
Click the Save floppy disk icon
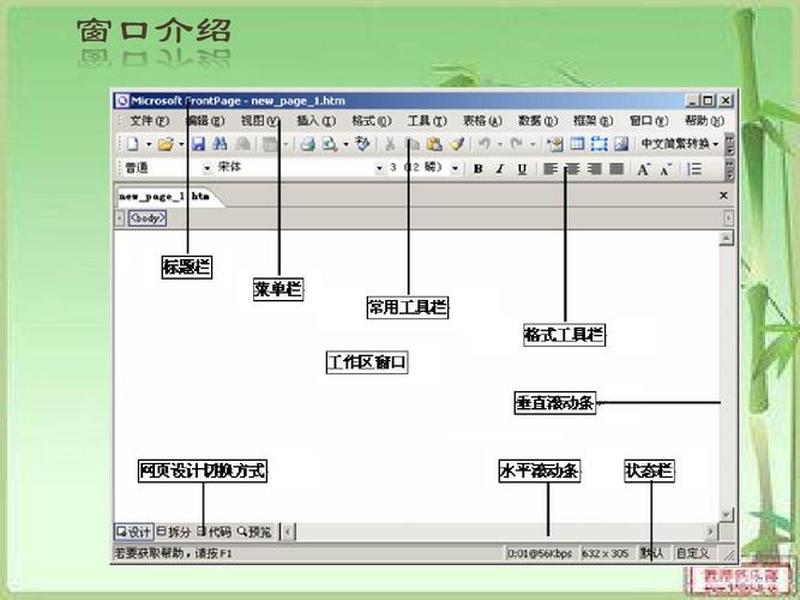198,144
